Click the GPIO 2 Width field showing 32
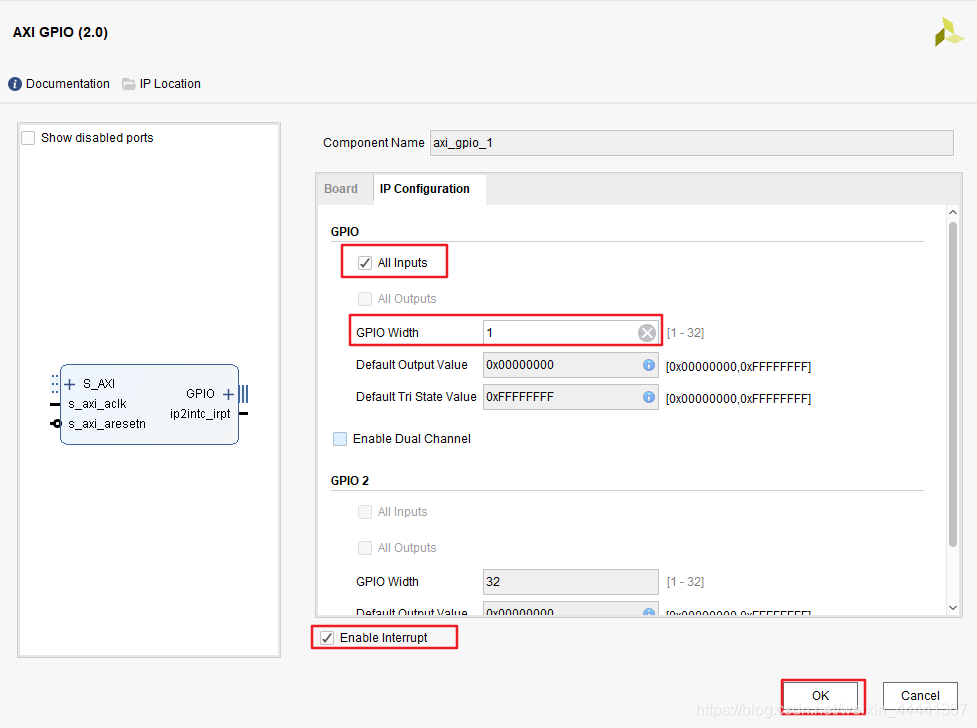This screenshot has width=977, height=728. [x=571, y=582]
